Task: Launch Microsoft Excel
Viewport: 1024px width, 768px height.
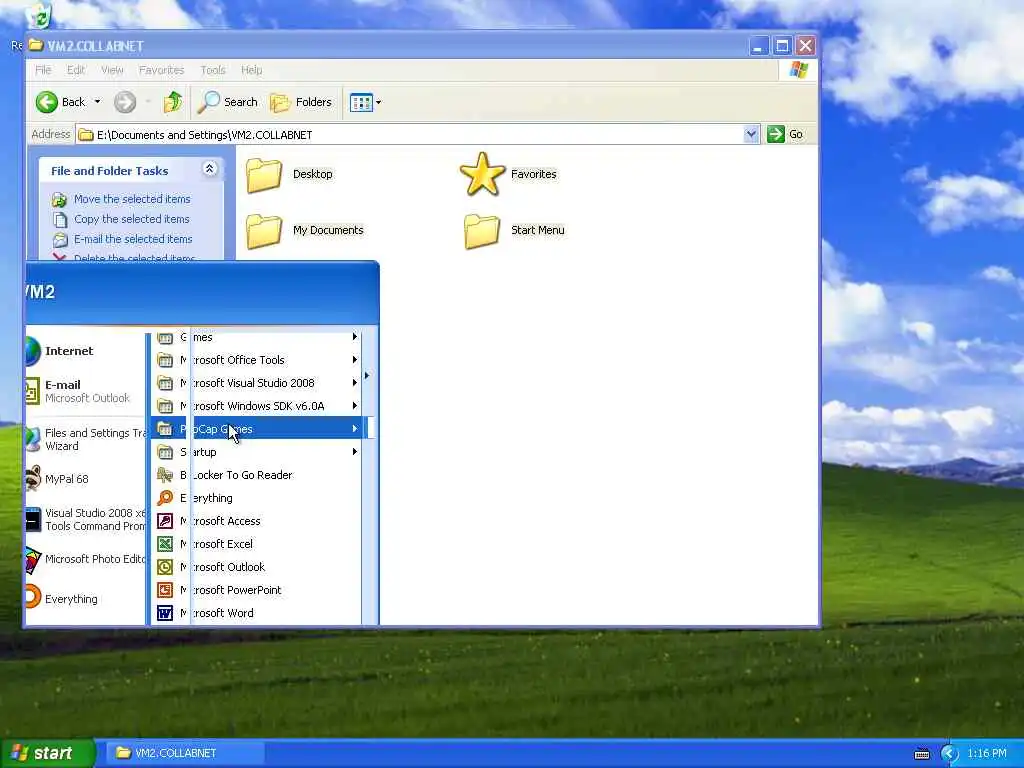Action: click(x=256, y=543)
